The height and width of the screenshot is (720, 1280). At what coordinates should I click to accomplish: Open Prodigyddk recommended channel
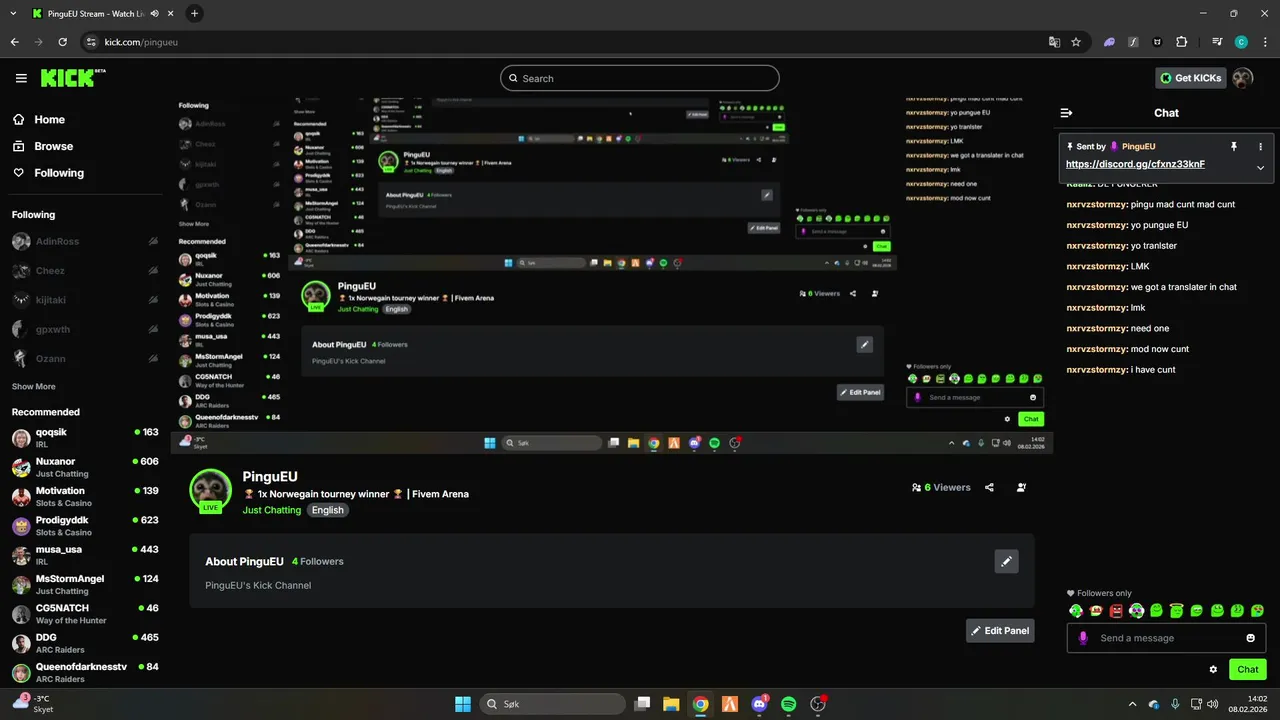click(x=84, y=526)
